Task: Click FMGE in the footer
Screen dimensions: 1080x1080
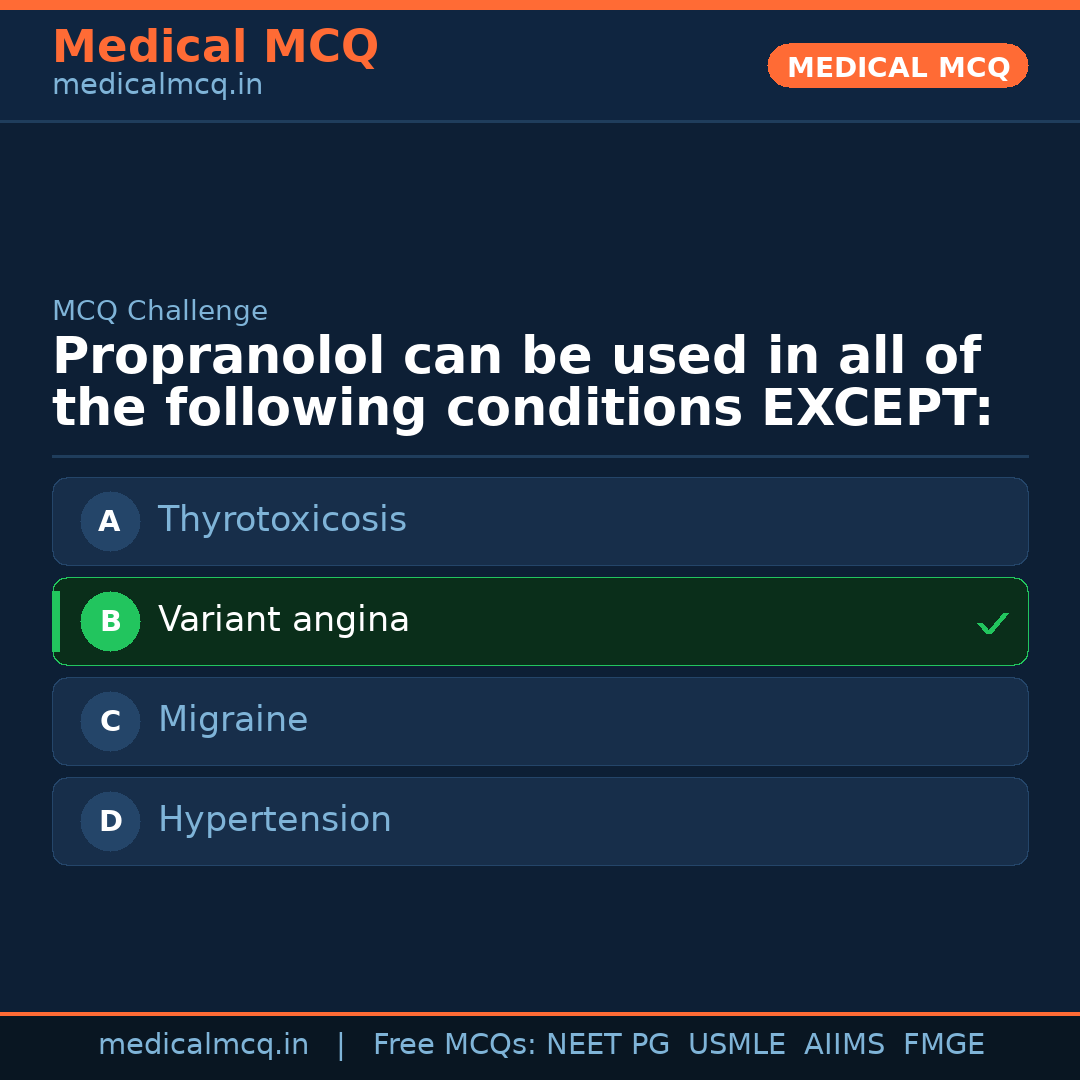Action: click(943, 1045)
